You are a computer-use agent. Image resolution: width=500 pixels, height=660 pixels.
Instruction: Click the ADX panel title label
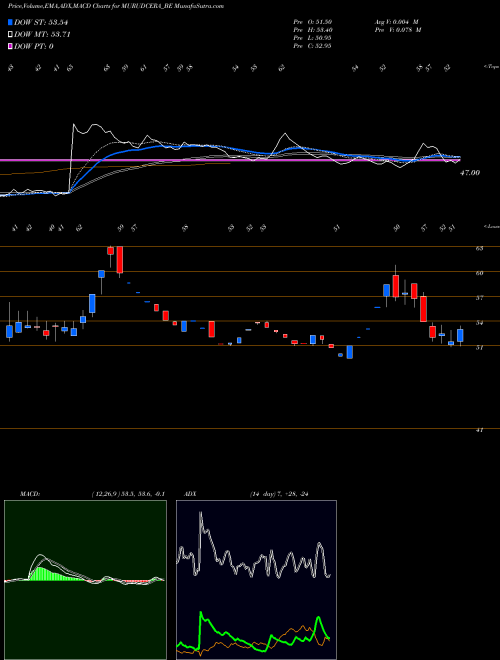click(190, 494)
